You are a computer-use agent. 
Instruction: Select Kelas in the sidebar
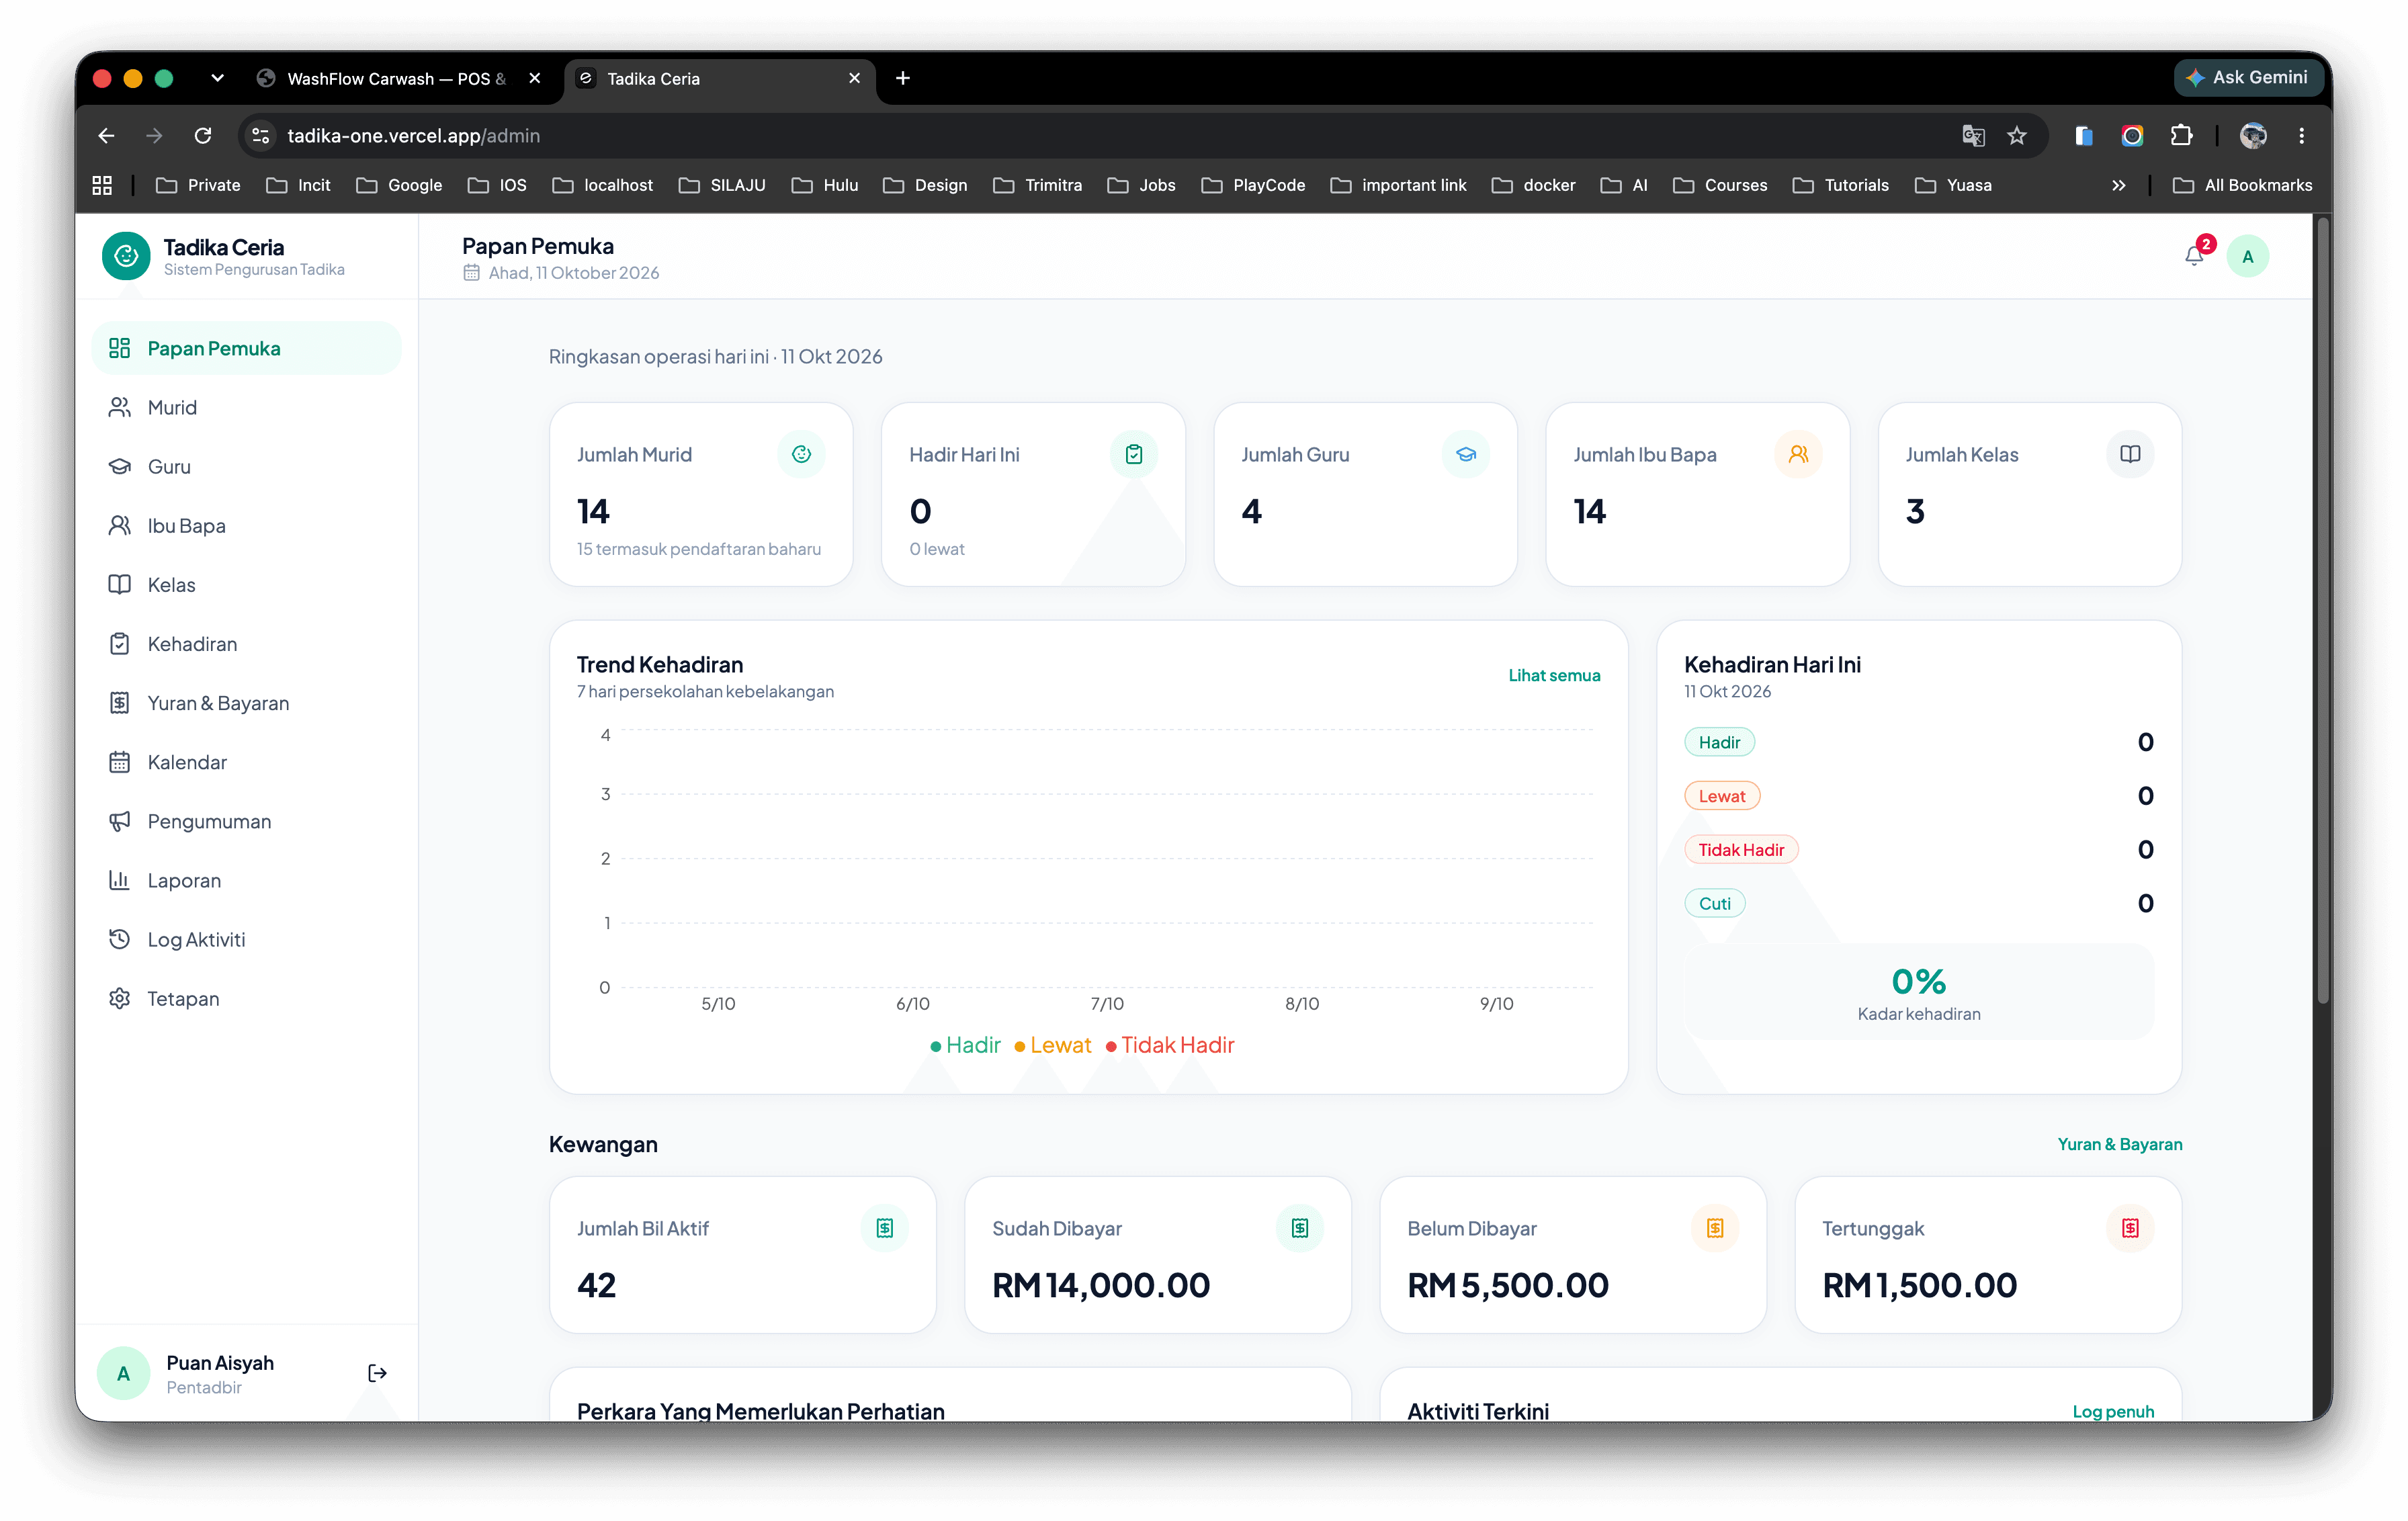pyautogui.click(x=246, y=585)
